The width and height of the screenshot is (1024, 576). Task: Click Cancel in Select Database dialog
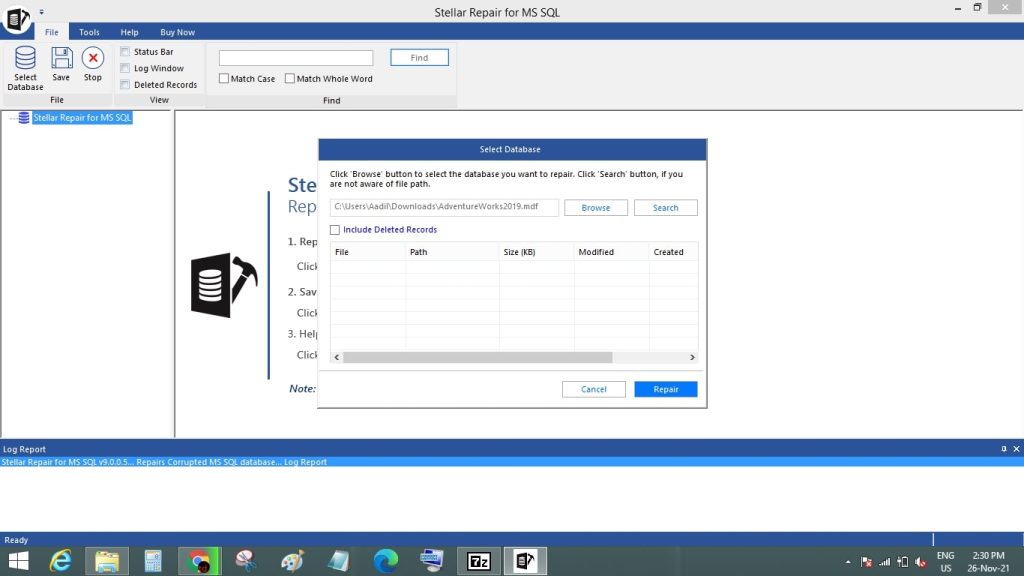click(594, 389)
